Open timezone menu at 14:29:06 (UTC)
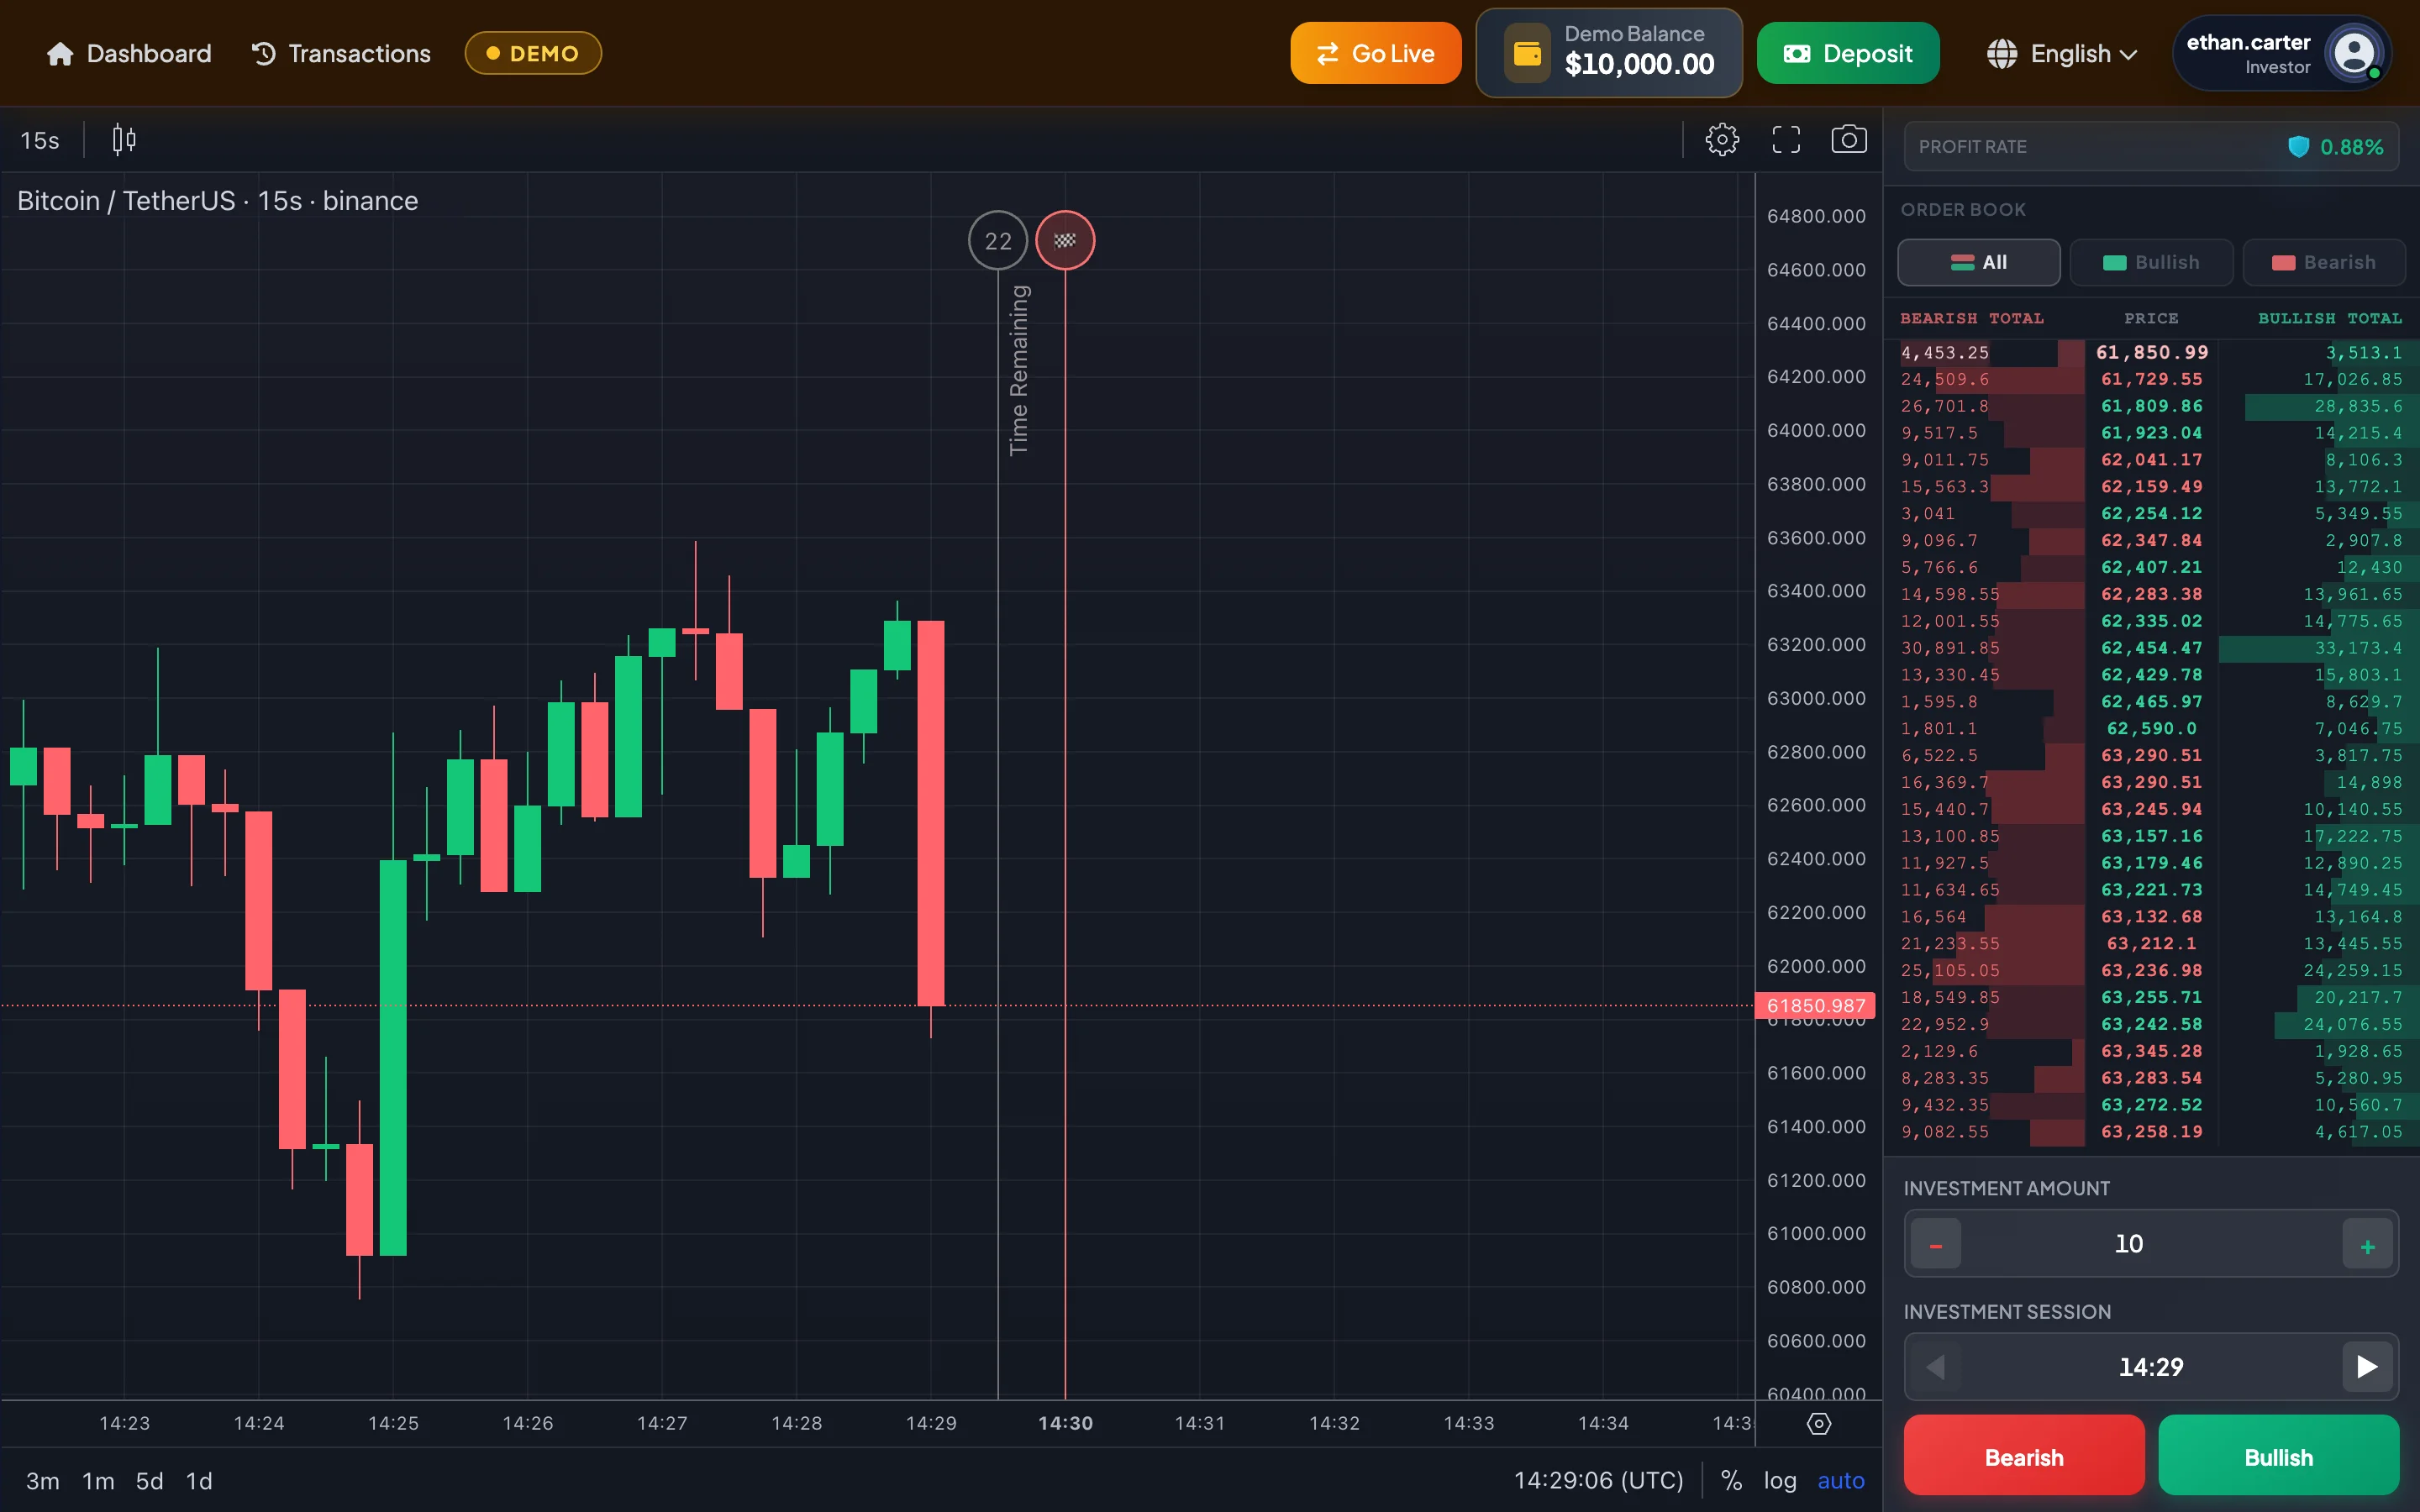 pos(1598,1481)
